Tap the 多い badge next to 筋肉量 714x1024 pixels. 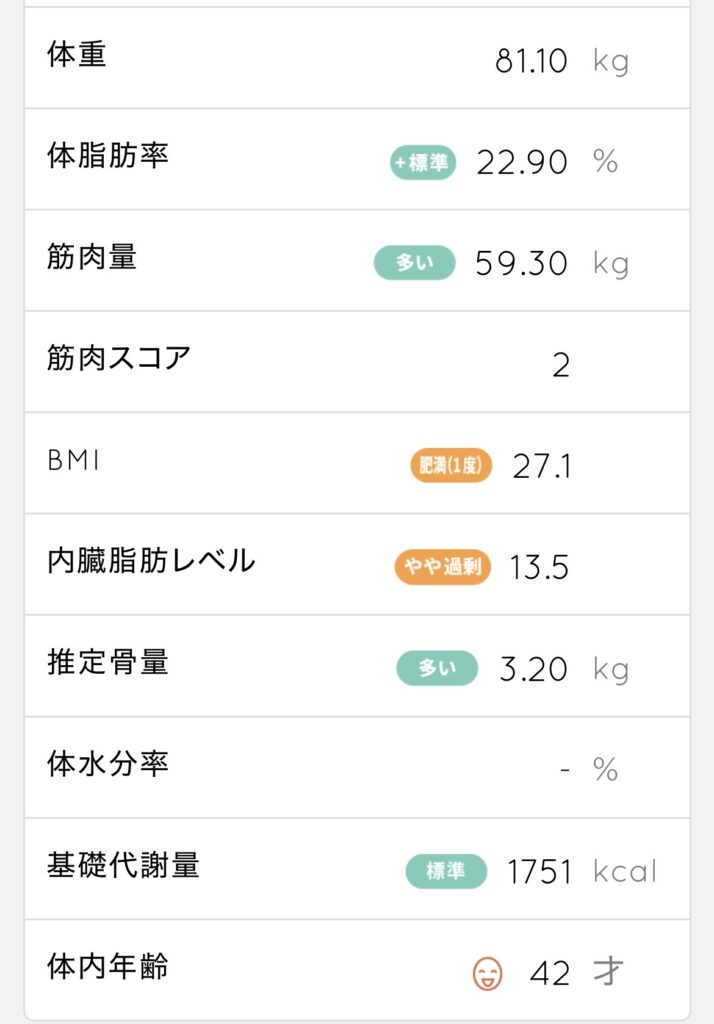pyautogui.click(x=414, y=263)
